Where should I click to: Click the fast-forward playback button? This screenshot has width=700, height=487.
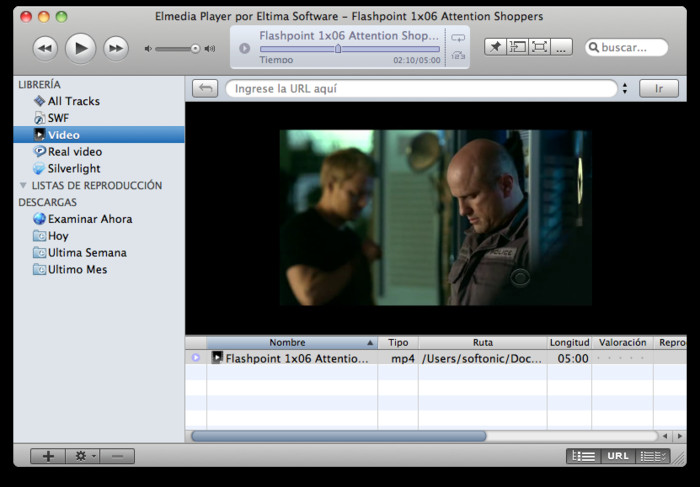click(x=116, y=48)
